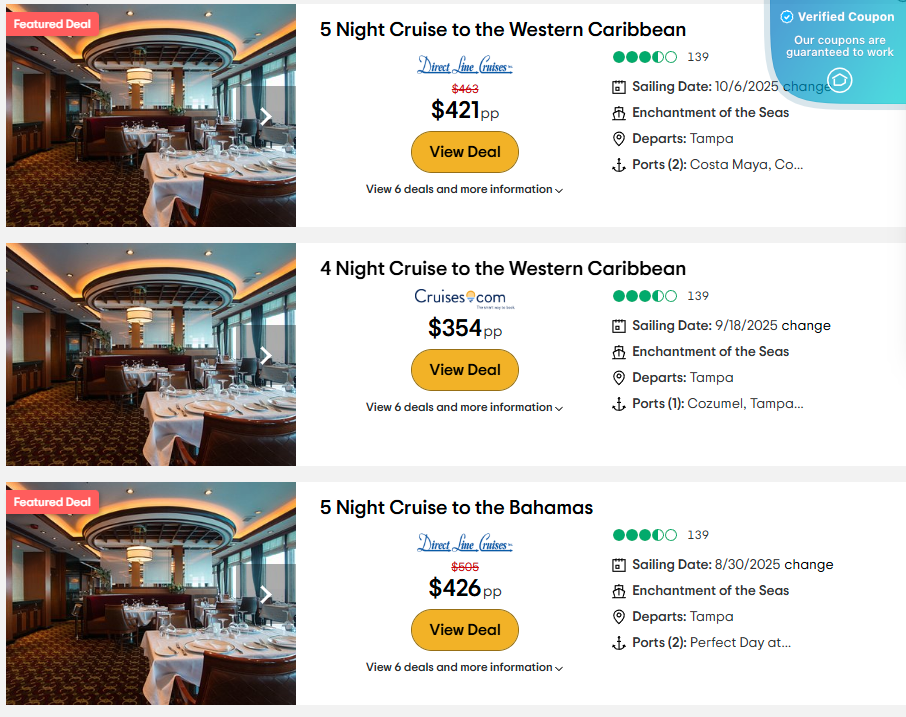Click the Cruises.com logo

[459, 297]
